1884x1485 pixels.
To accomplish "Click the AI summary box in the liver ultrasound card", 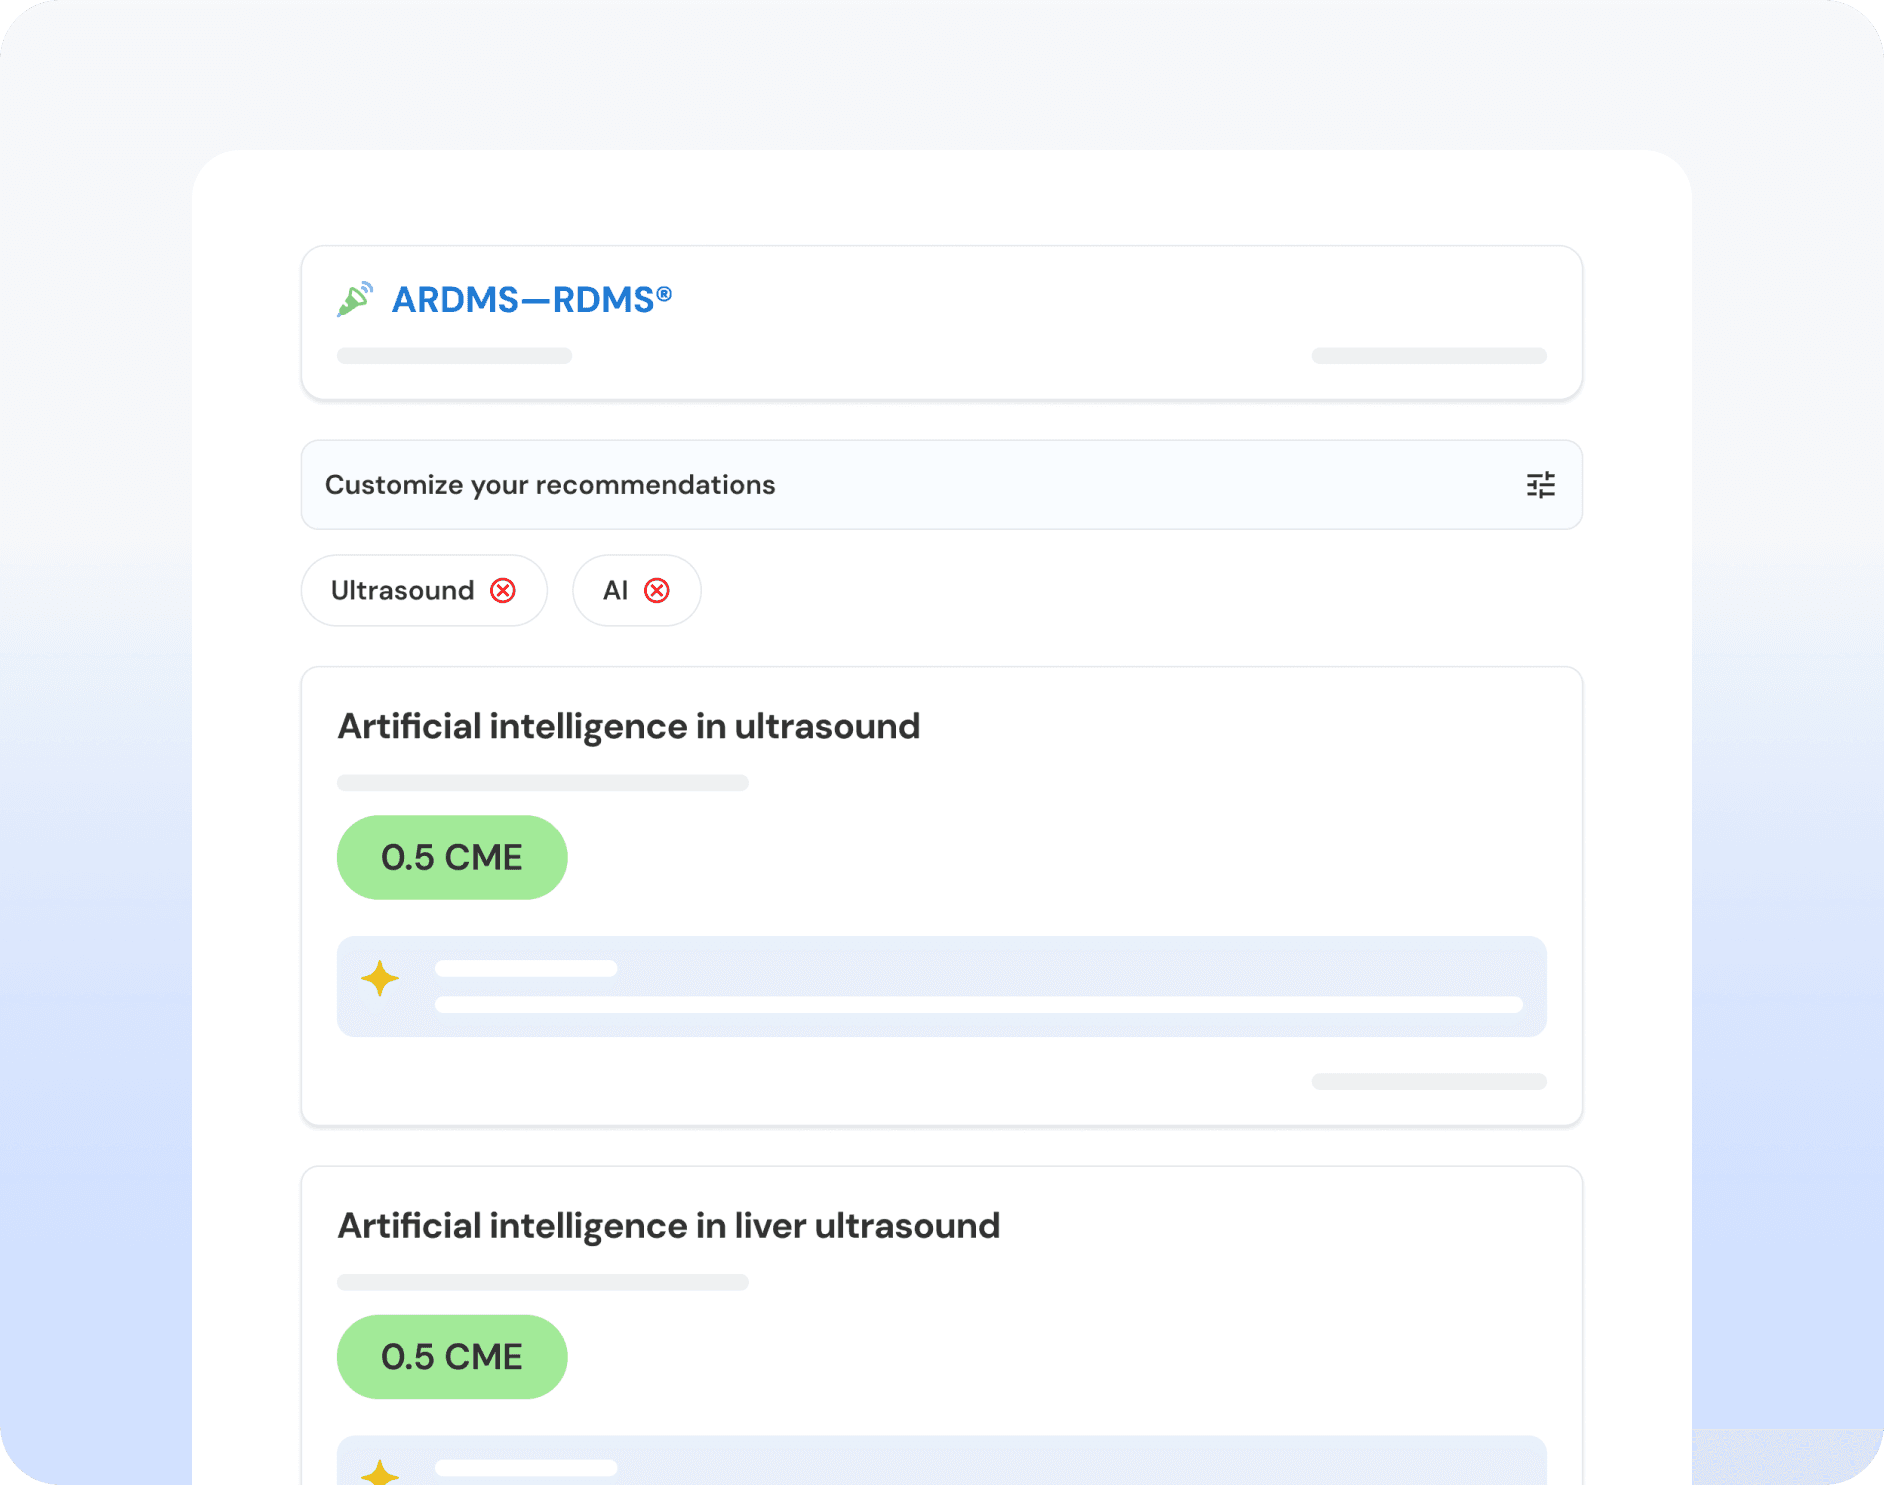I will (x=940, y=1462).
